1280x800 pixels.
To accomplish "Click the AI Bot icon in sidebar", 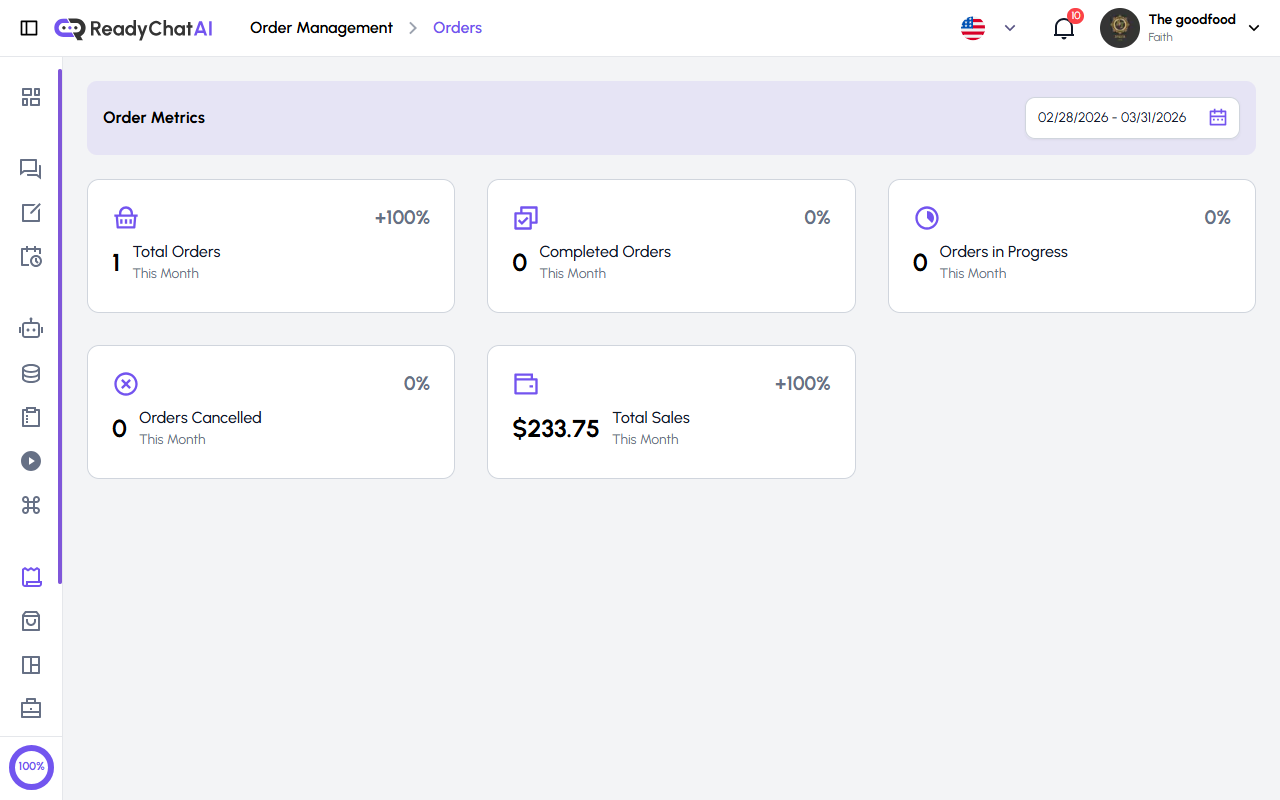I will pyautogui.click(x=31, y=328).
